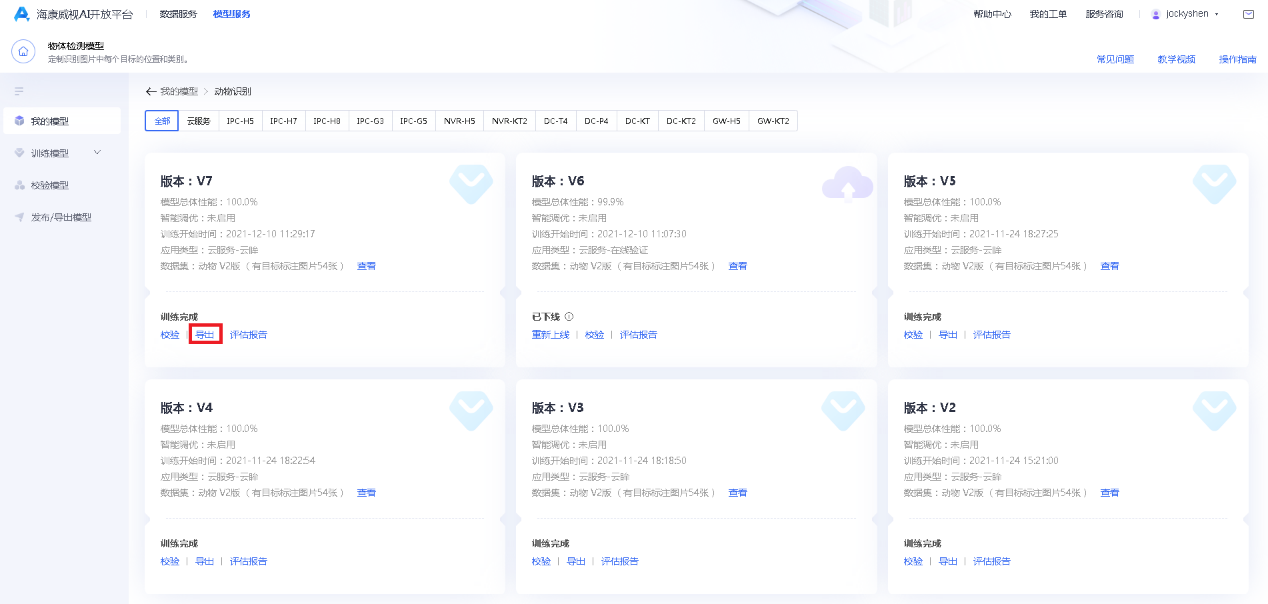Open the message envelope icon top right

pos(1249,14)
